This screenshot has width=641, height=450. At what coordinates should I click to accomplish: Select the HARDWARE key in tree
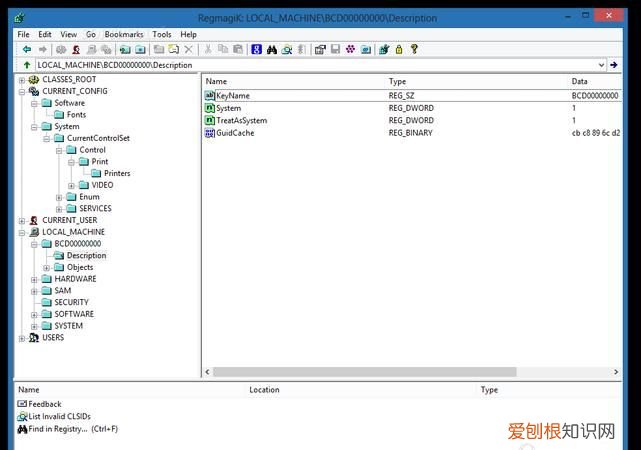coord(76,279)
